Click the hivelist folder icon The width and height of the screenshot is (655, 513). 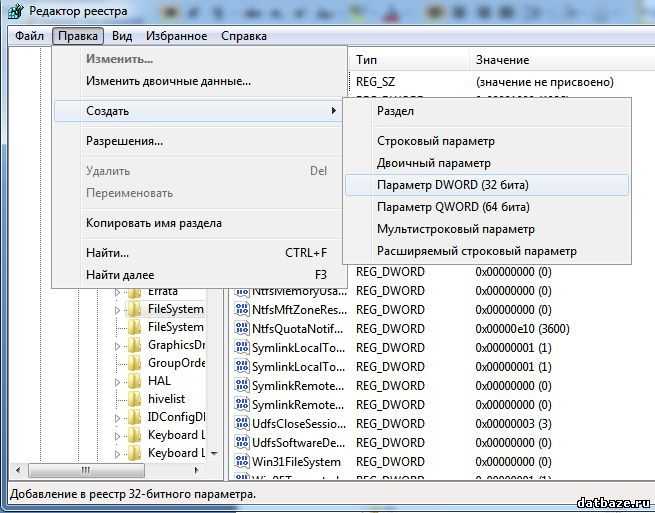tap(135, 398)
